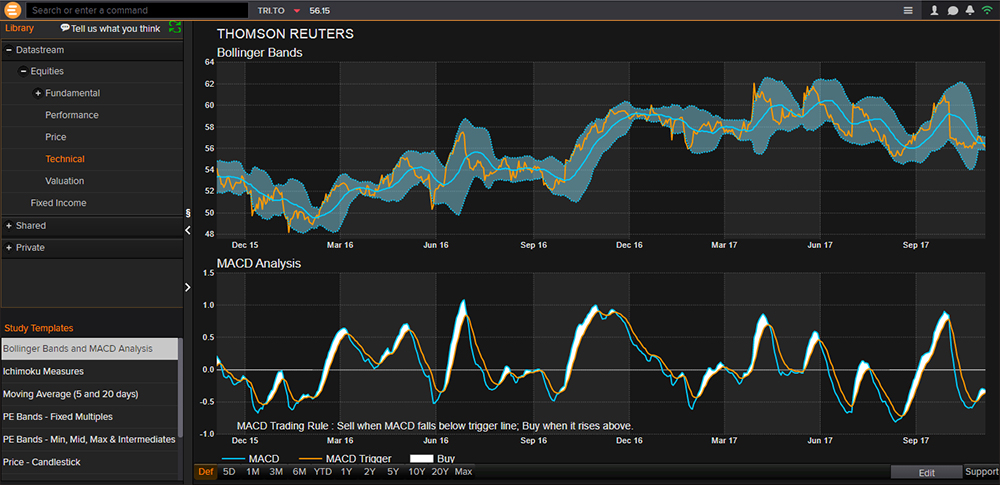Open the notifications bell icon
This screenshot has width=1000, height=485.
(970, 10)
